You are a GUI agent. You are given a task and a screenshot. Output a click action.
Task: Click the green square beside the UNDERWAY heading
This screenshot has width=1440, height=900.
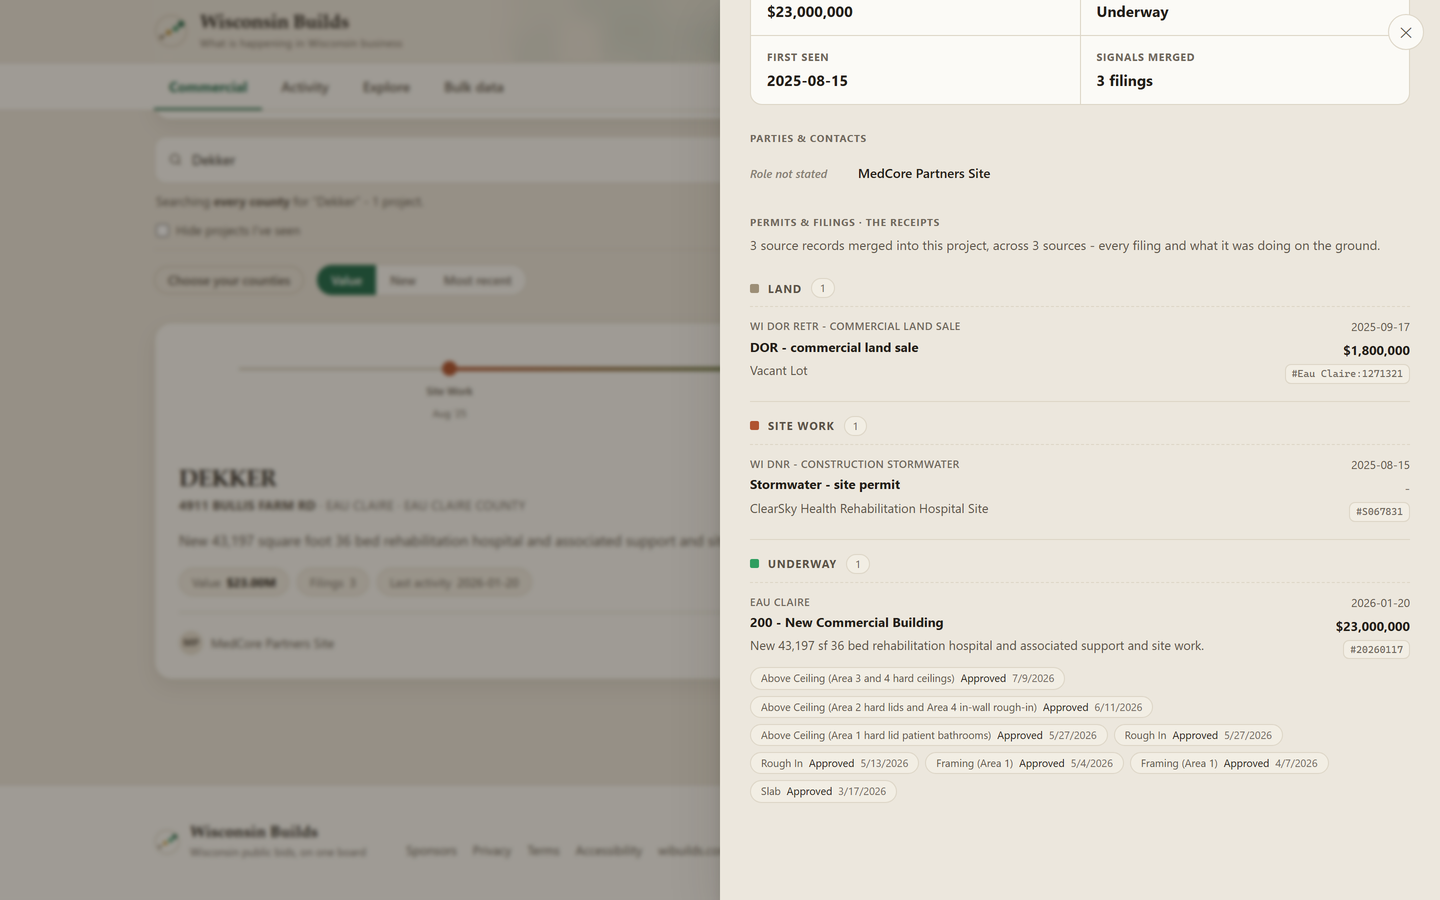click(755, 564)
